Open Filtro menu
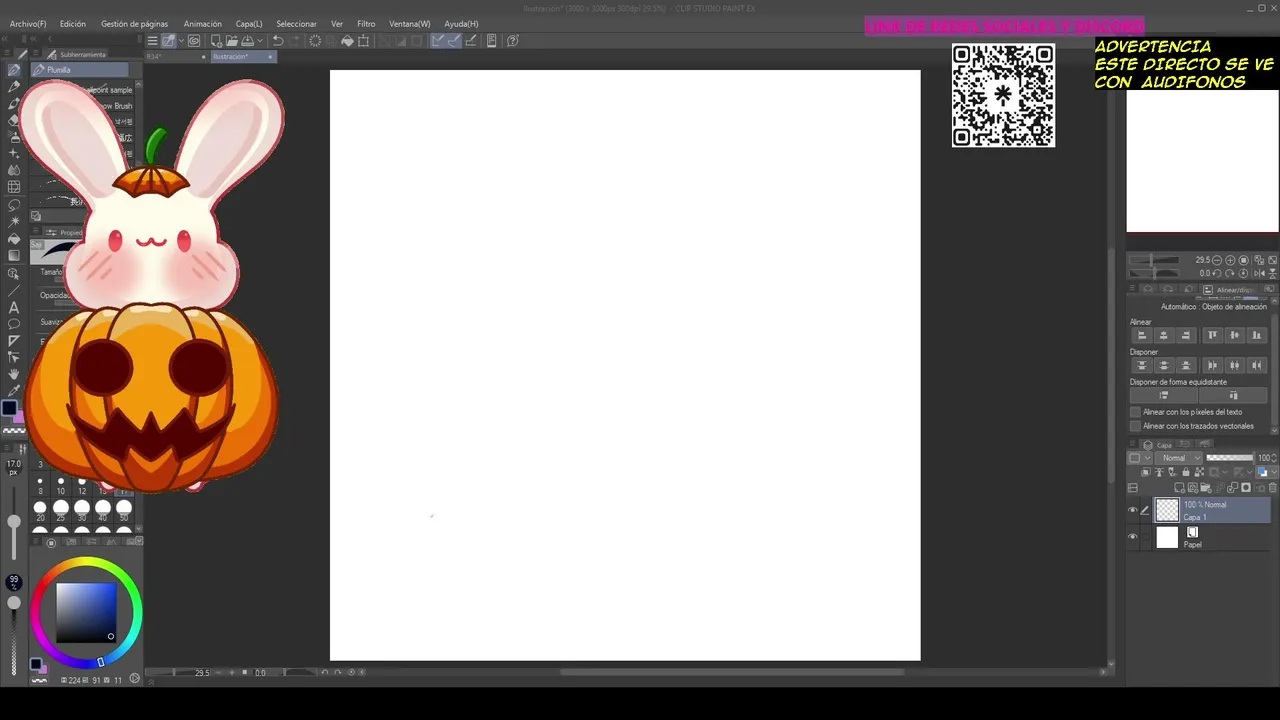 pyautogui.click(x=366, y=24)
